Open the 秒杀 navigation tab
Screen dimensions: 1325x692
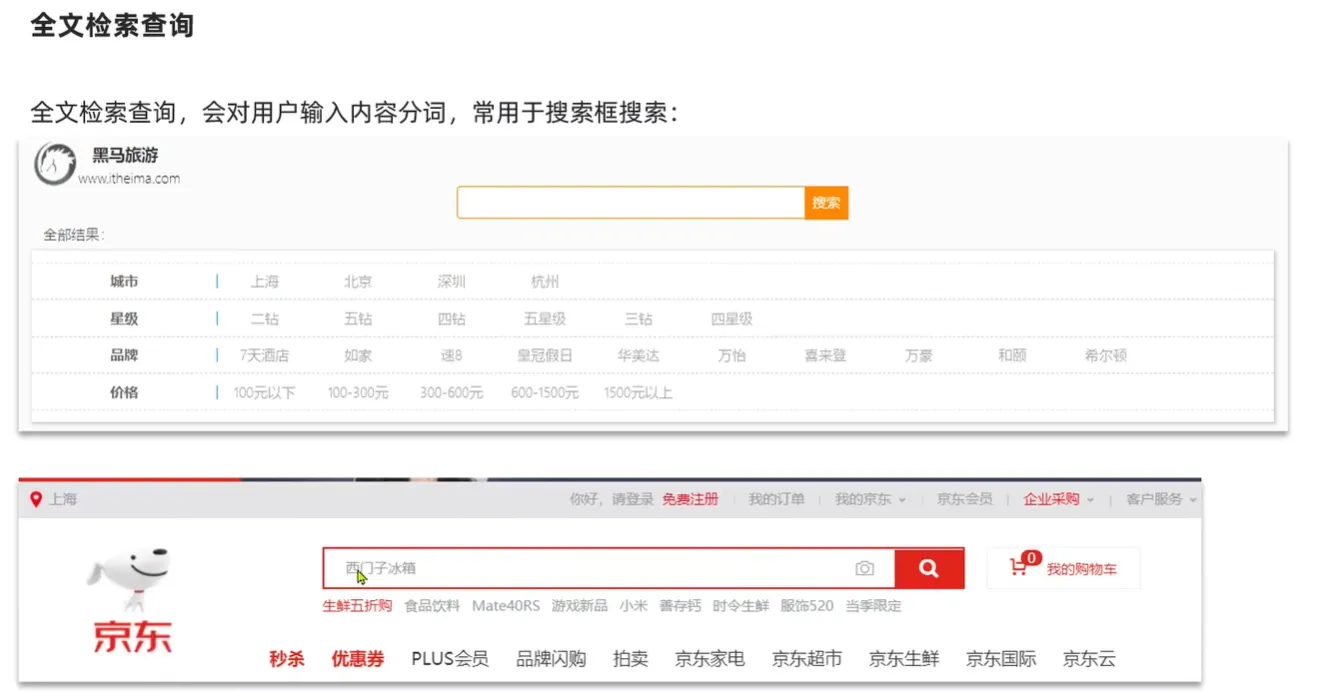click(x=286, y=659)
